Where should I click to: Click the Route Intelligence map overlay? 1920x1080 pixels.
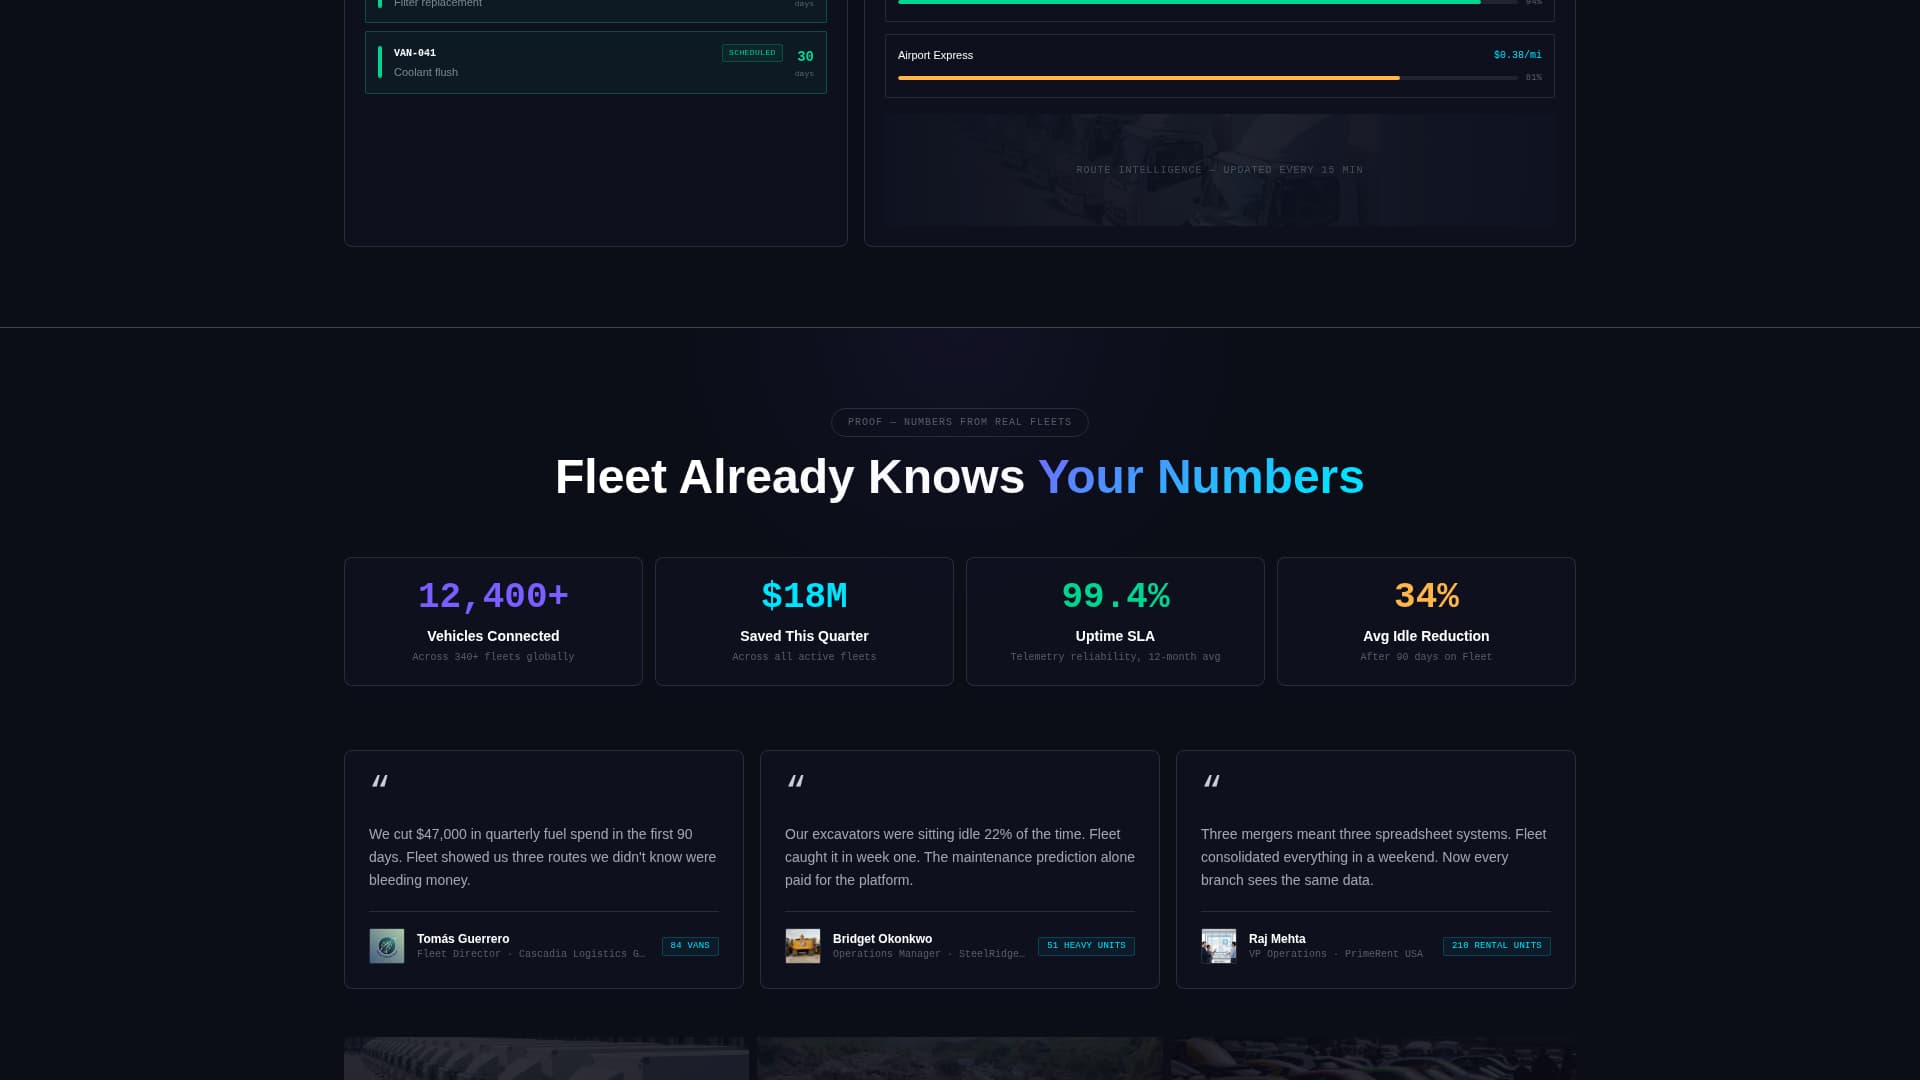point(1219,170)
